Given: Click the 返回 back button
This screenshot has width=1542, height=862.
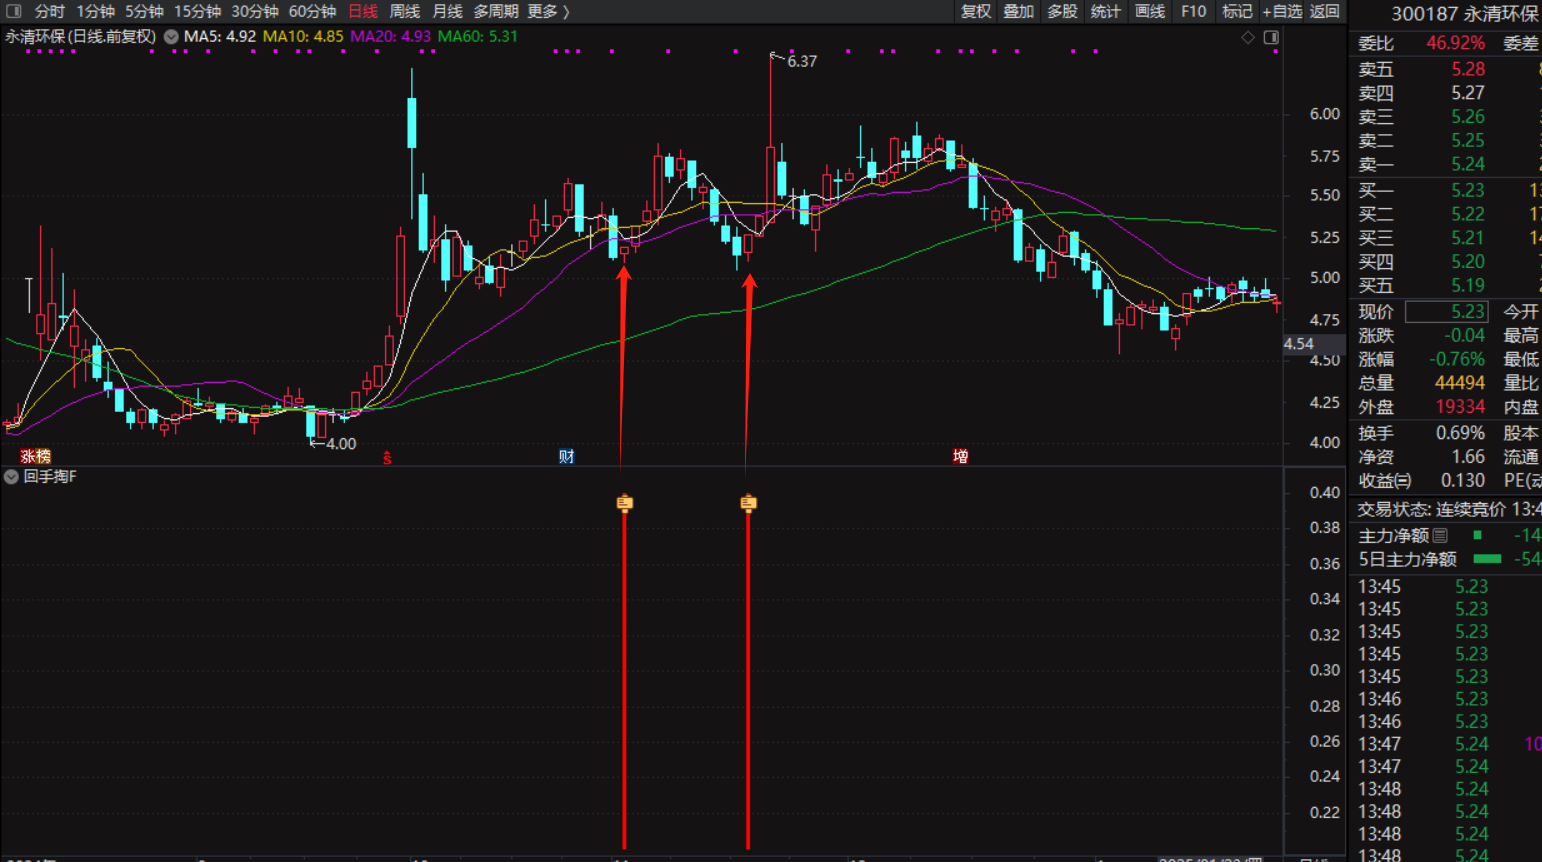Looking at the screenshot, I should click(x=1325, y=11).
